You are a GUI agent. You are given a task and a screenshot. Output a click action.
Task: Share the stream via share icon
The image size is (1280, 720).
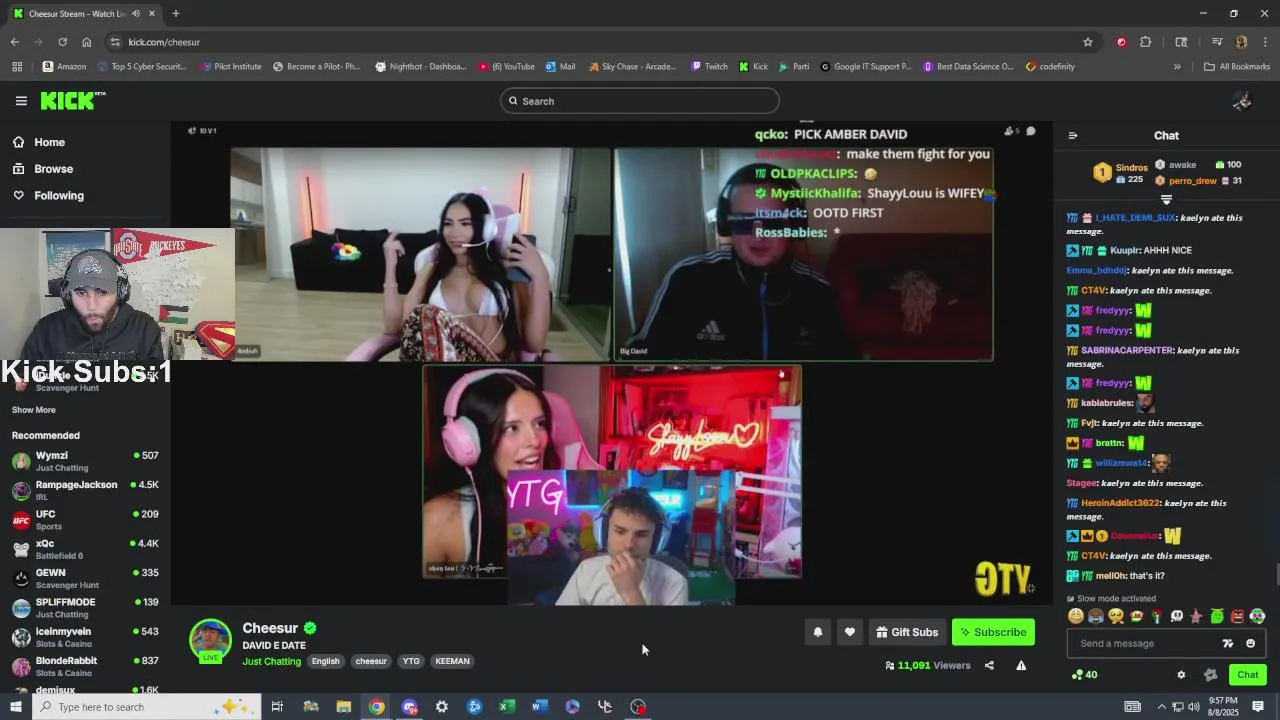pos(989,666)
